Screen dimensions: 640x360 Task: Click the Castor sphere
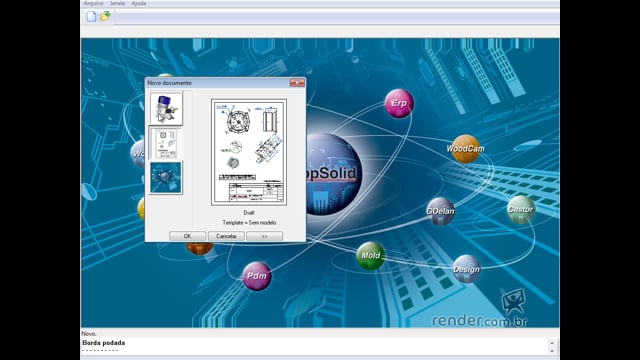click(521, 209)
